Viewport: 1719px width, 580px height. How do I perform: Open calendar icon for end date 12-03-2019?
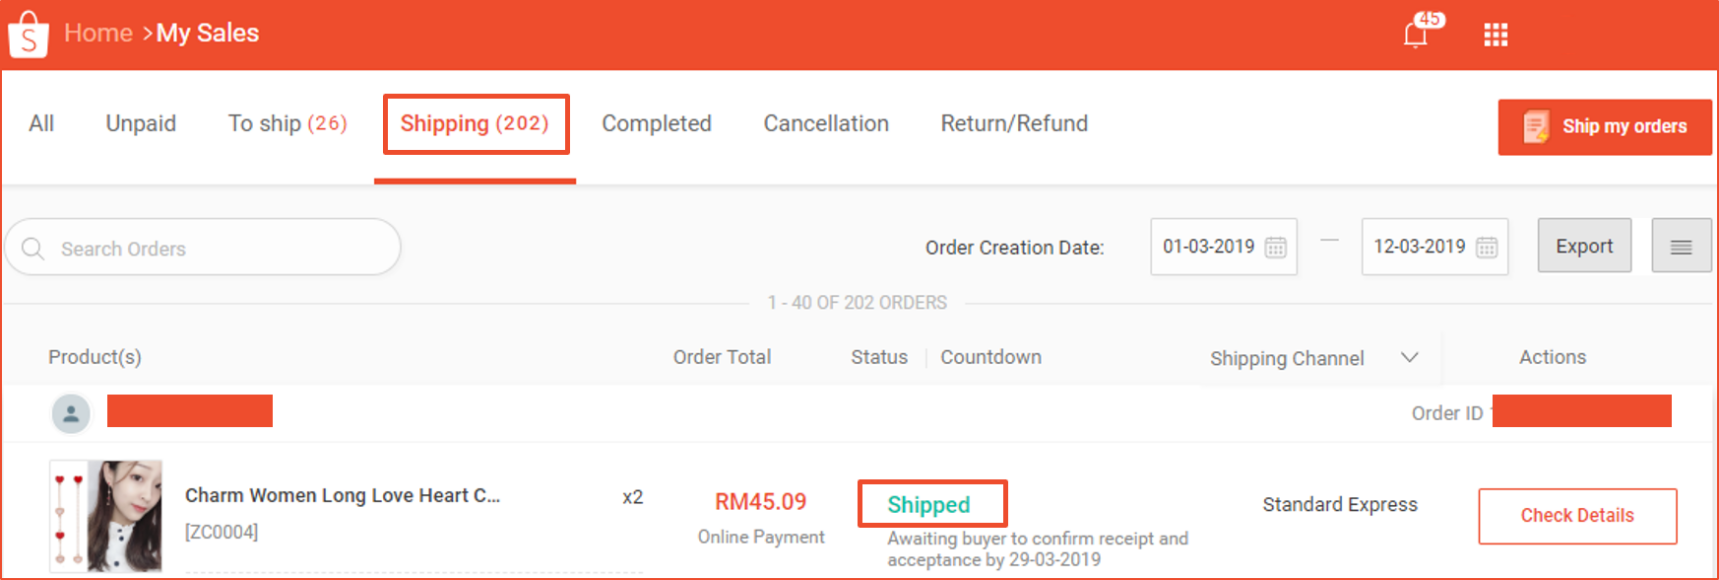[x=1487, y=247]
